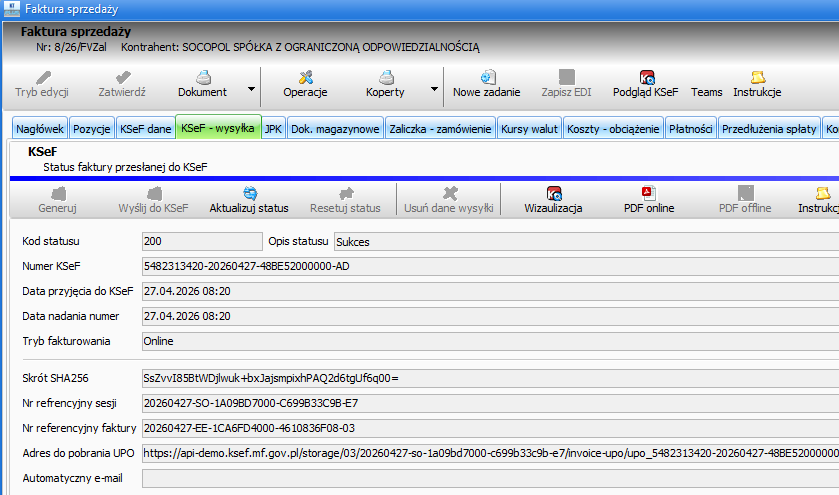Click the Kod statusu field showing 200
The height and width of the screenshot is (495, 839).
(x=202, y=241)
